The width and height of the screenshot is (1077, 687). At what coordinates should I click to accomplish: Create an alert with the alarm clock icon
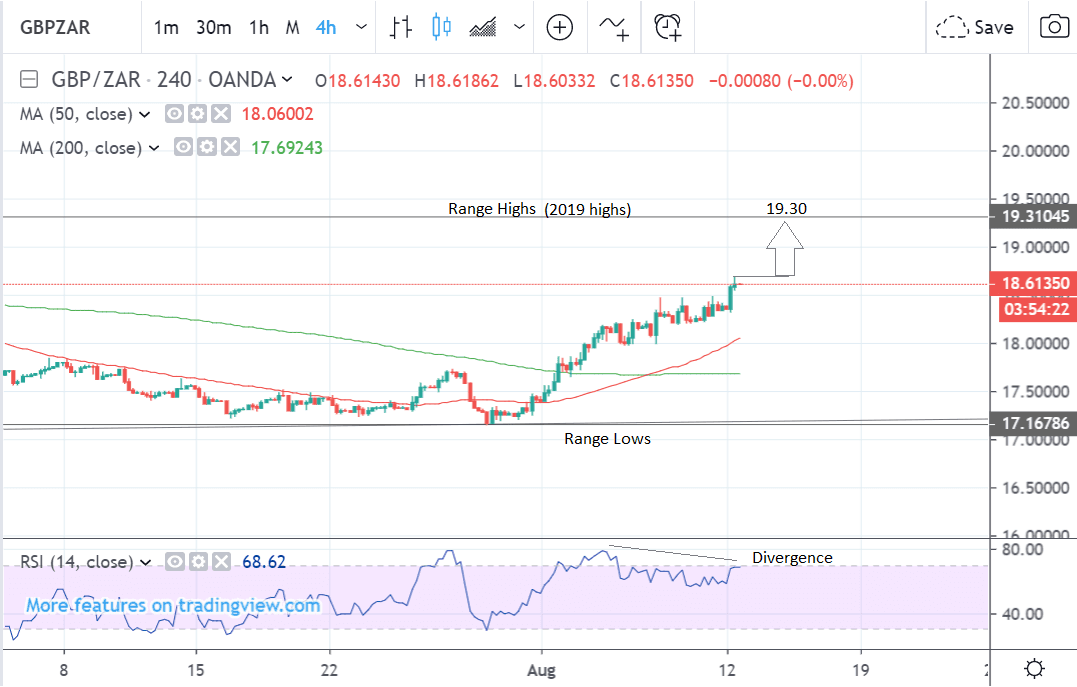(668, 27)
